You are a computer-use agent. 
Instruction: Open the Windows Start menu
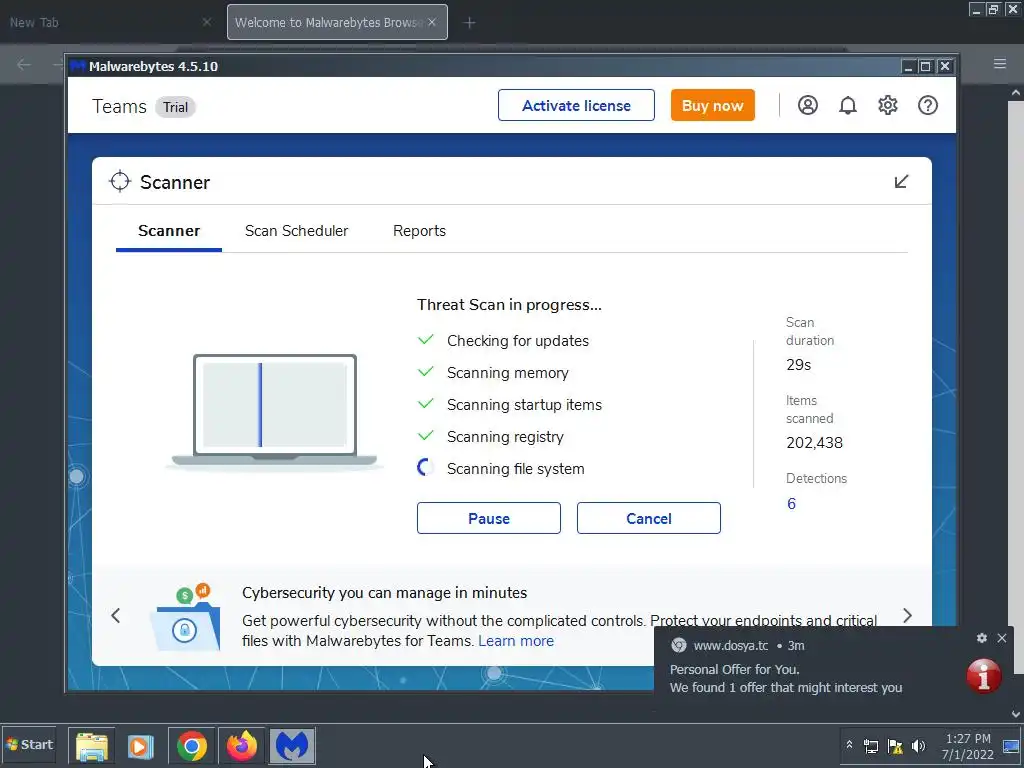[x=29, y=744]
